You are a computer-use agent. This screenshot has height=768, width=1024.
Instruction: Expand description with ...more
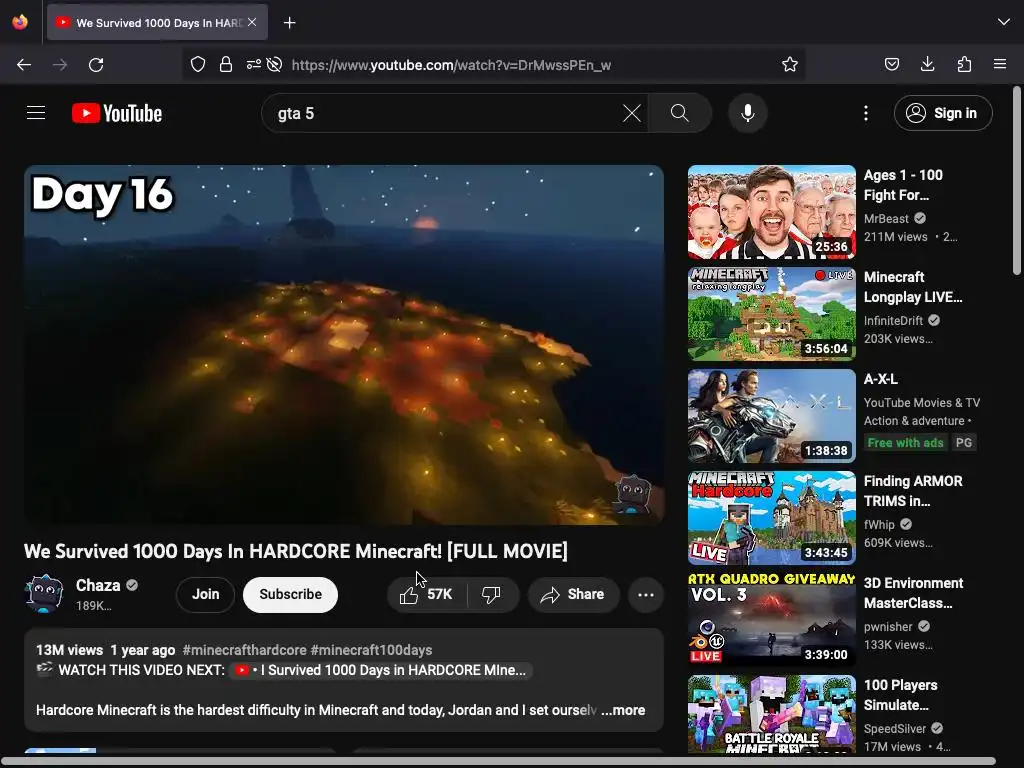[623, 710]
